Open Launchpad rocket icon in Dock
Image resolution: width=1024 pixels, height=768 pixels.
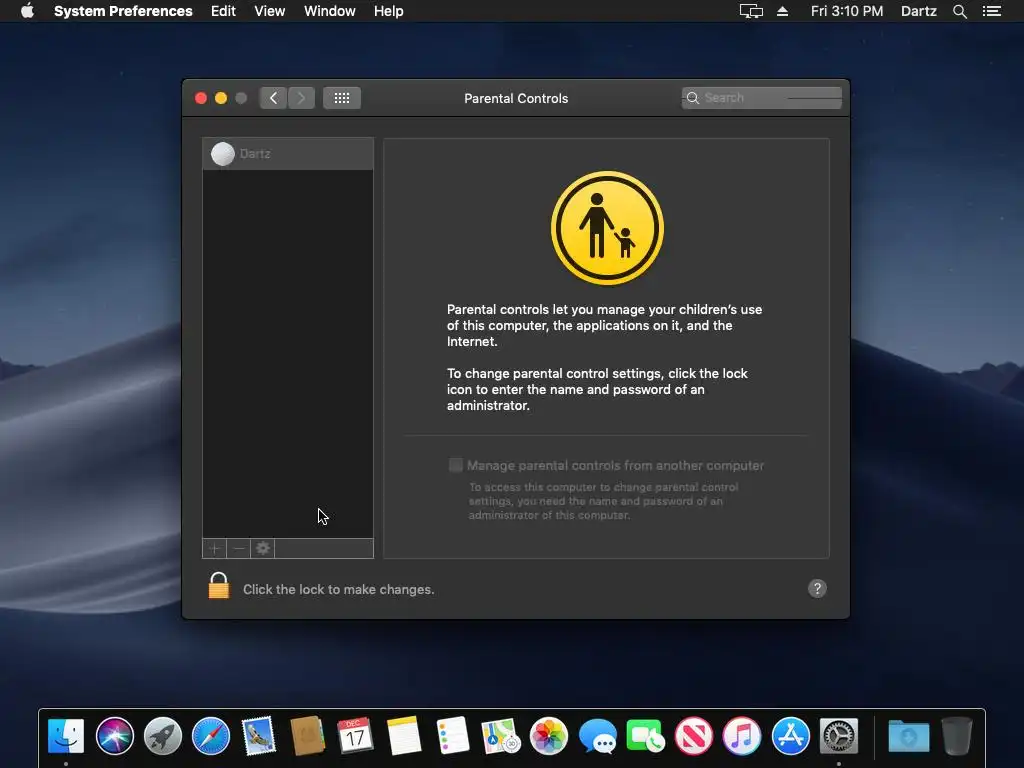point(163,736)
